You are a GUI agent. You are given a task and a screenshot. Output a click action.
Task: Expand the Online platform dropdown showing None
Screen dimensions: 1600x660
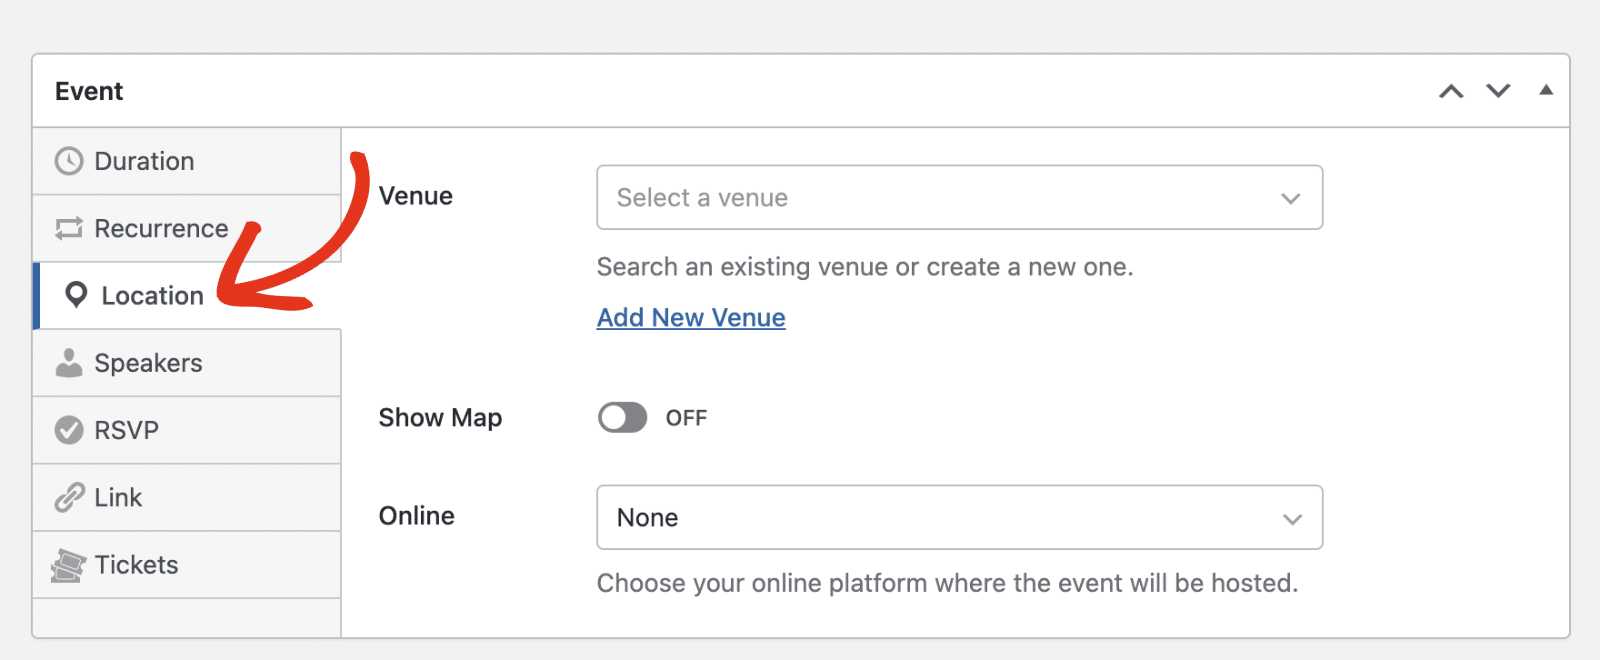[x=960, y=517]
